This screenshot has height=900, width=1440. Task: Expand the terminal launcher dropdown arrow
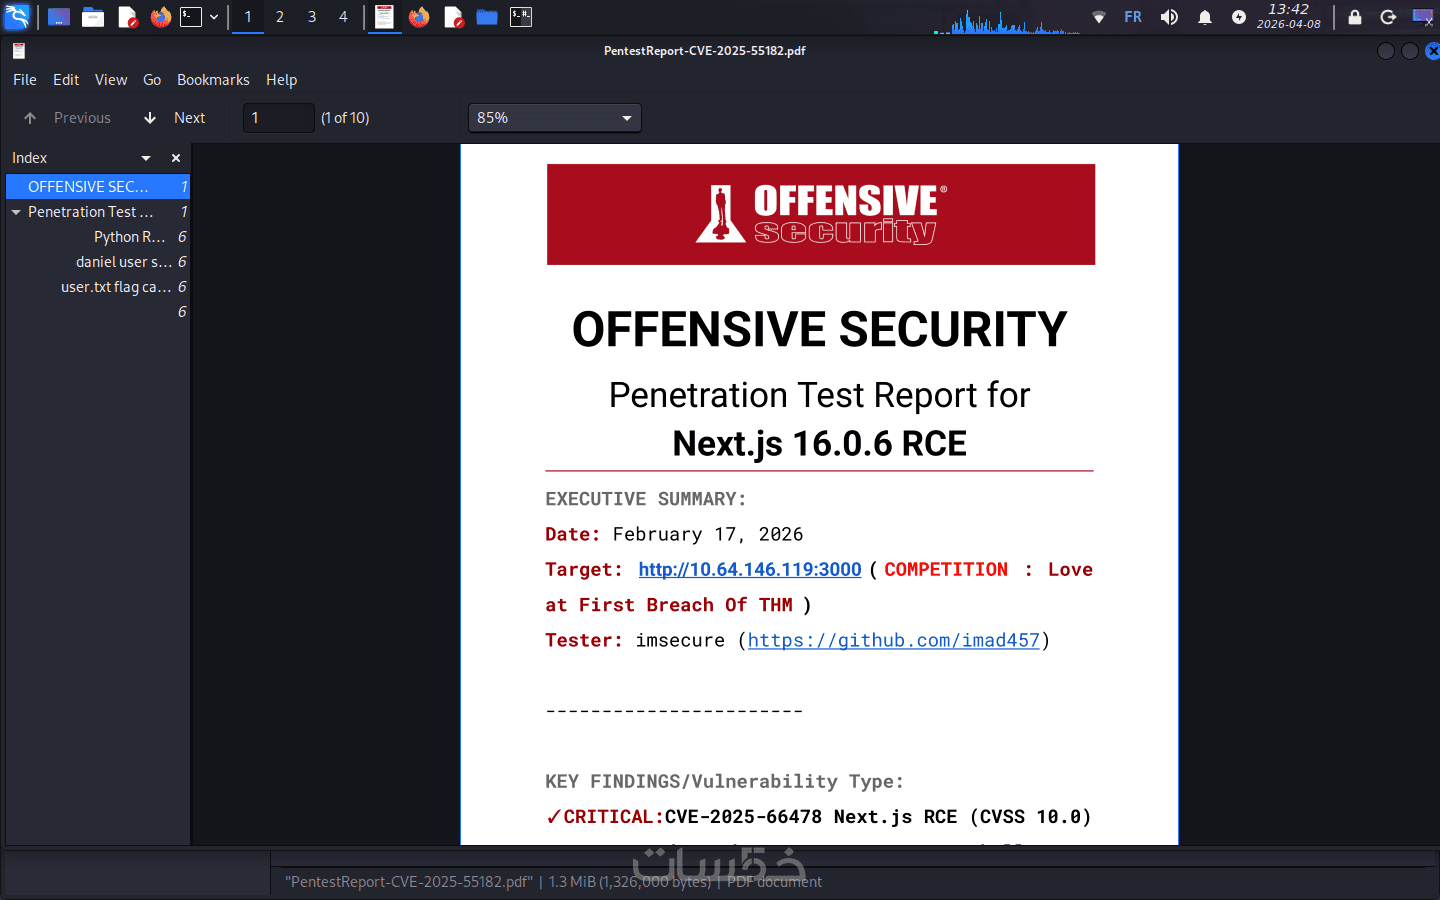[214, 17]
